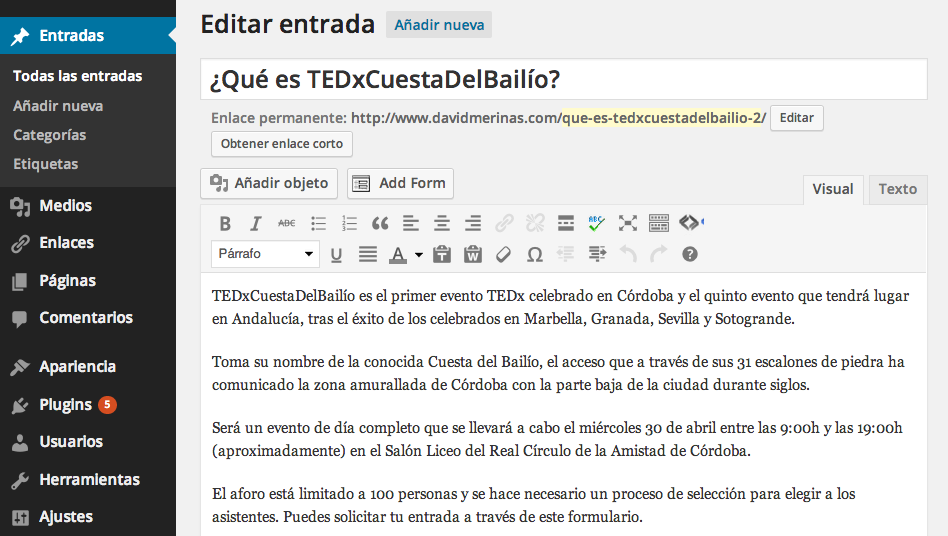Justify the paragraph text
This screenshot has height=536, width=948.
click(368, 254)
